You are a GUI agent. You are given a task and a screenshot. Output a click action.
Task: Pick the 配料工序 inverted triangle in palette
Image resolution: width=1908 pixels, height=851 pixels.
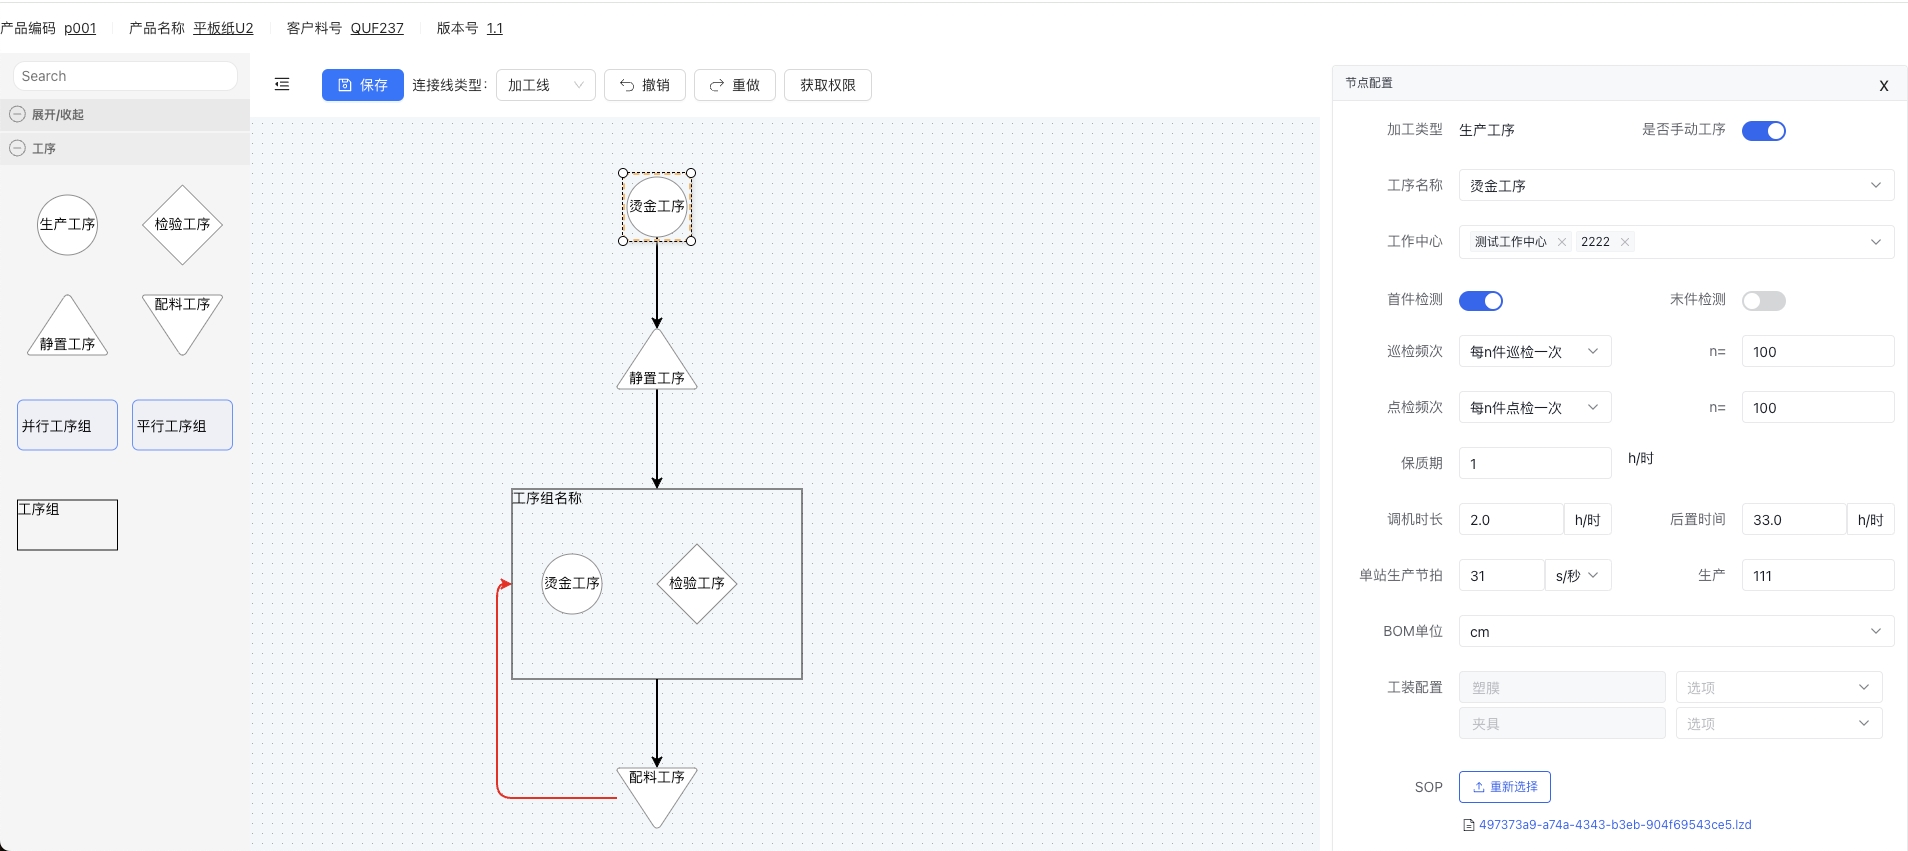click(182, 318)
